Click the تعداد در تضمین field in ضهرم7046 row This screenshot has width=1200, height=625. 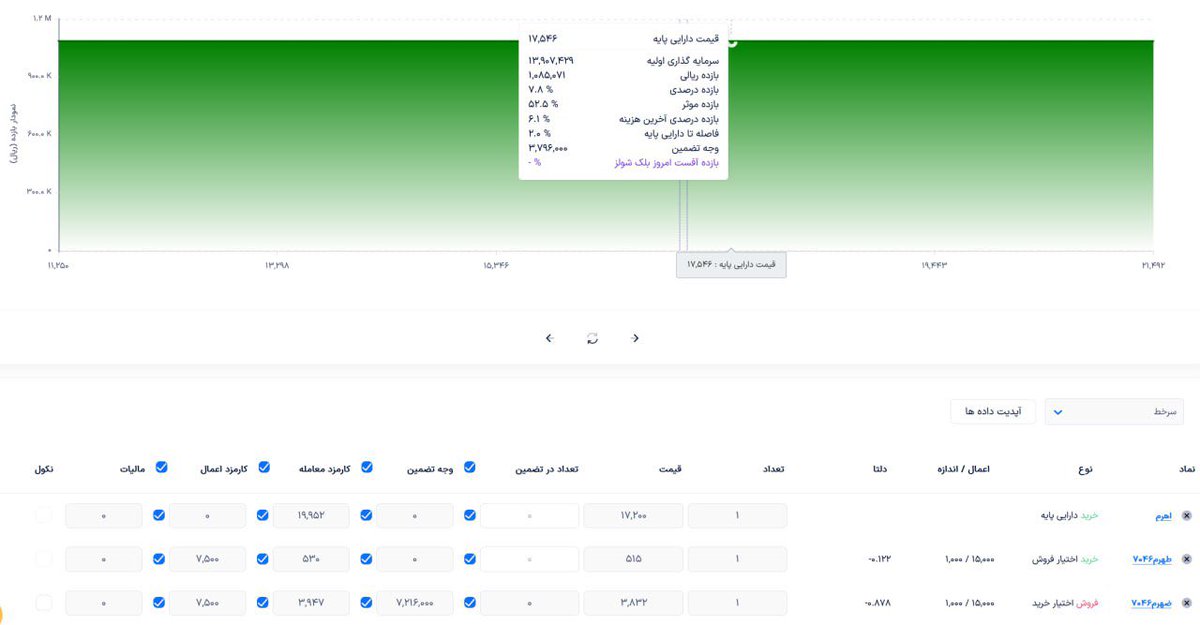[x=529, y=603]
